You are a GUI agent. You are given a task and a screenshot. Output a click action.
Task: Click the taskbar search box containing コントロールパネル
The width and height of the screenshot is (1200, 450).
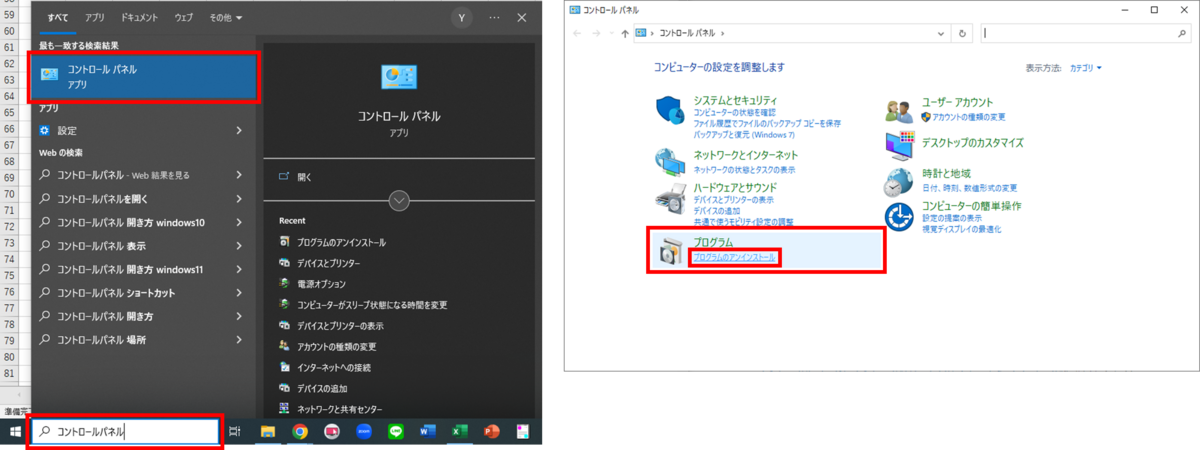click(x=125, y=431)
